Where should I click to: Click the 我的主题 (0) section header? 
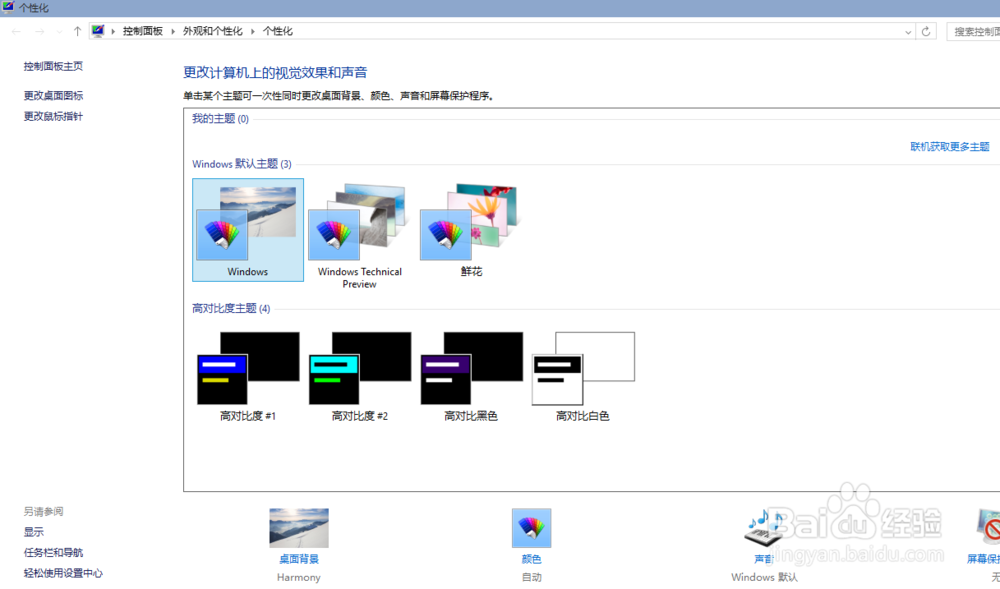point(221,119)
